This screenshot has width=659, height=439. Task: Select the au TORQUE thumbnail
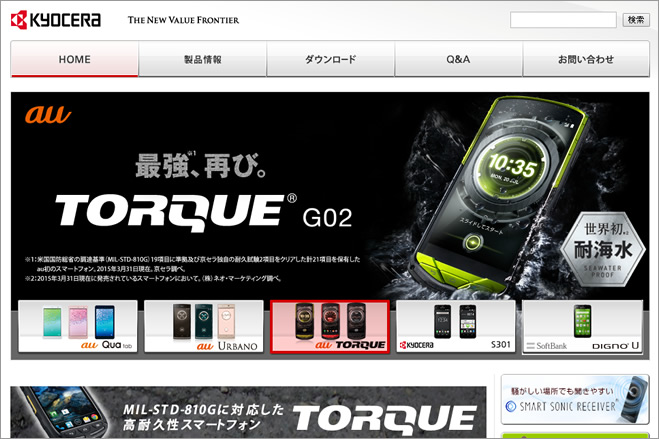click(330, 326)
